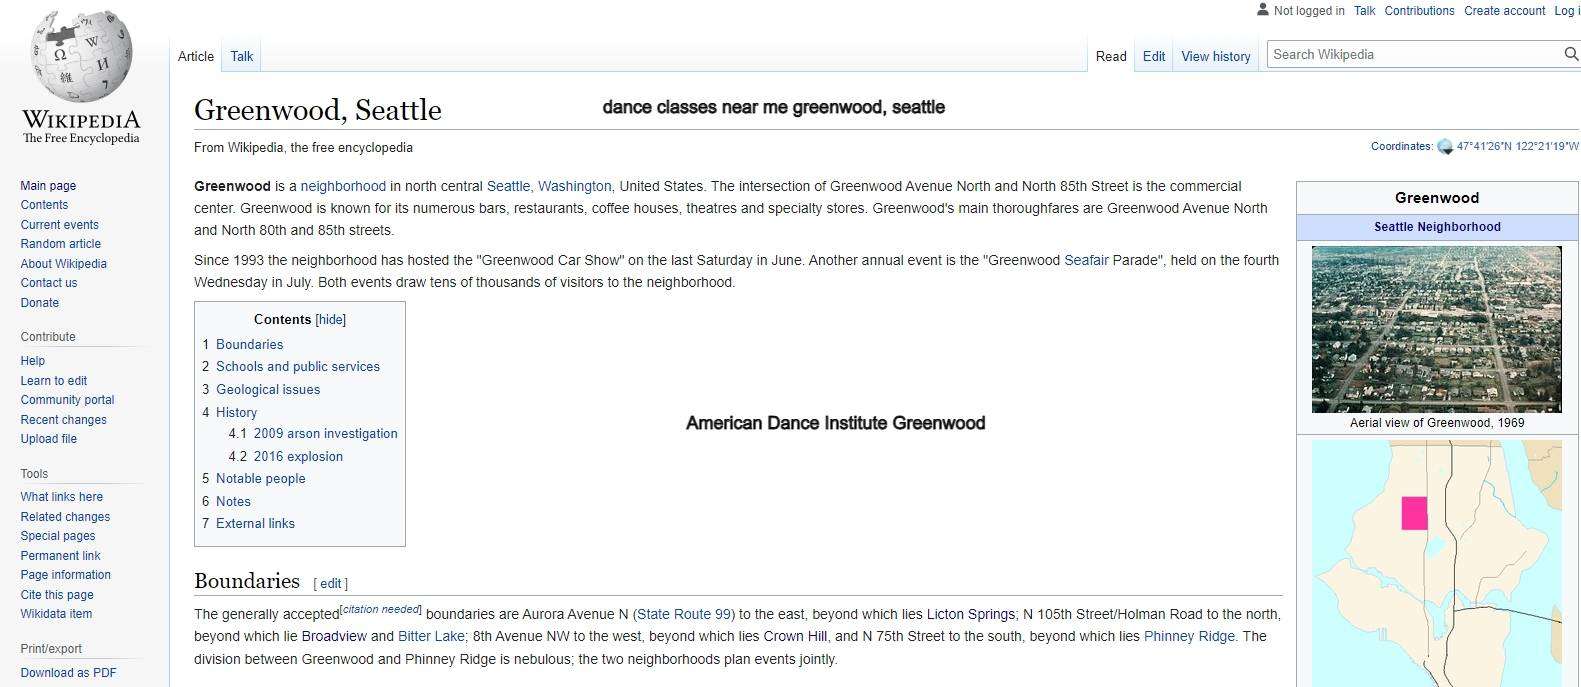Open the View history tab
Viewport: 1581px width, 687px height.
(x=1216, y=56)
